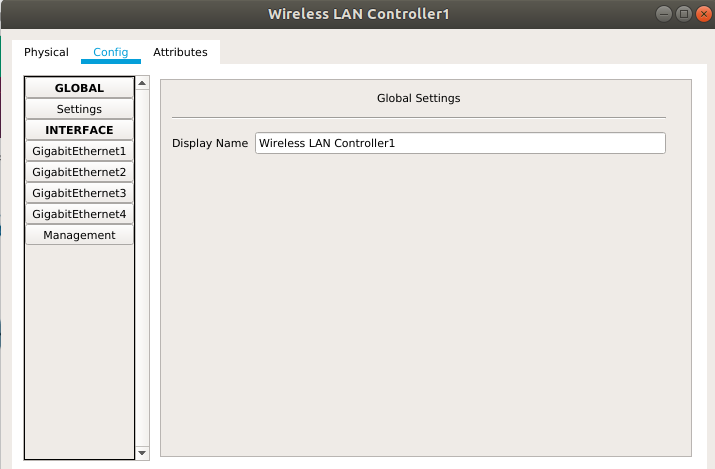Choose GigabitEthernet3 from the sidebar

pyautogui.click(x=79, y=193)
